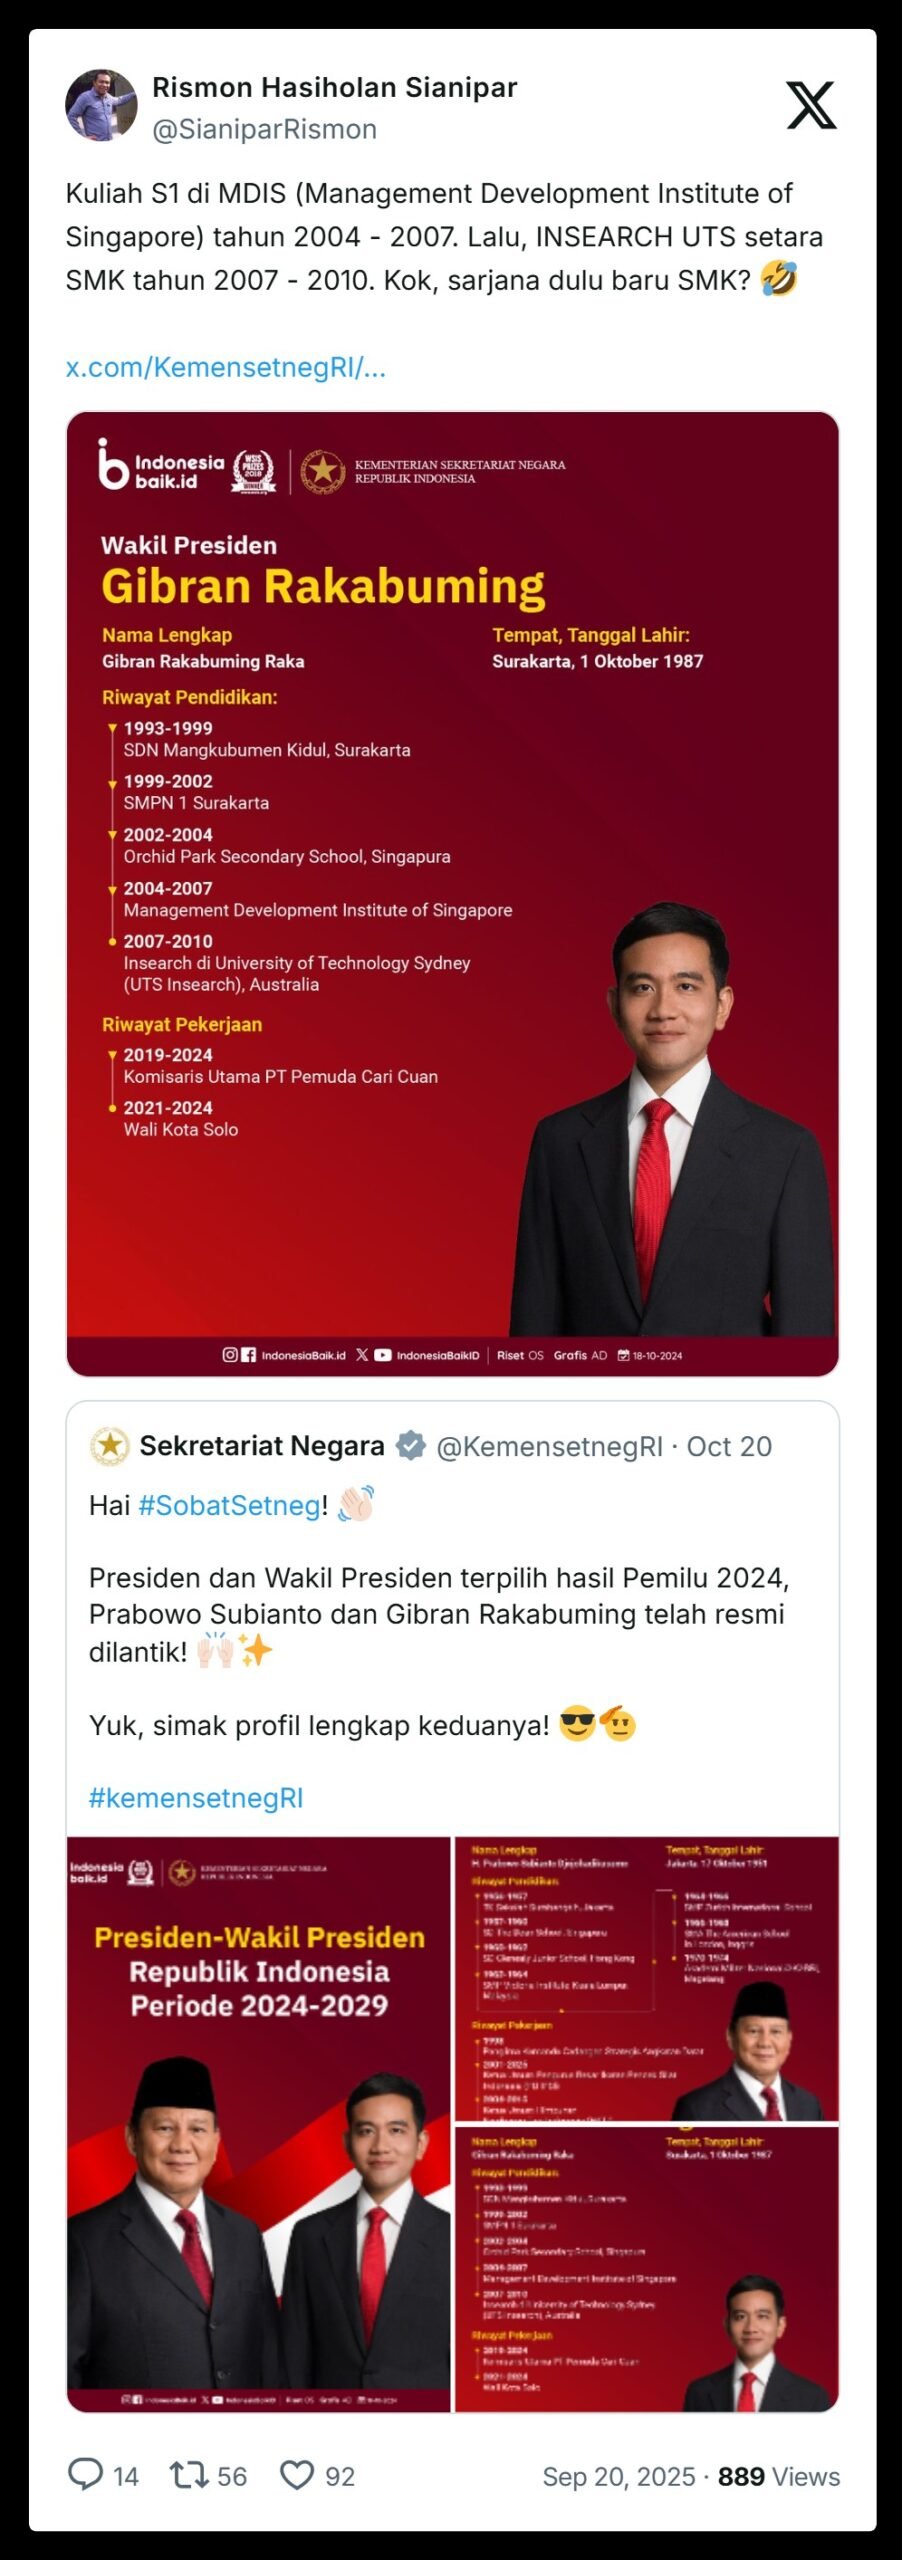Open the Presiden-Wakil Presiden Periode 2024-2029 image
Screen dimensions: 902x2560
259,2123
